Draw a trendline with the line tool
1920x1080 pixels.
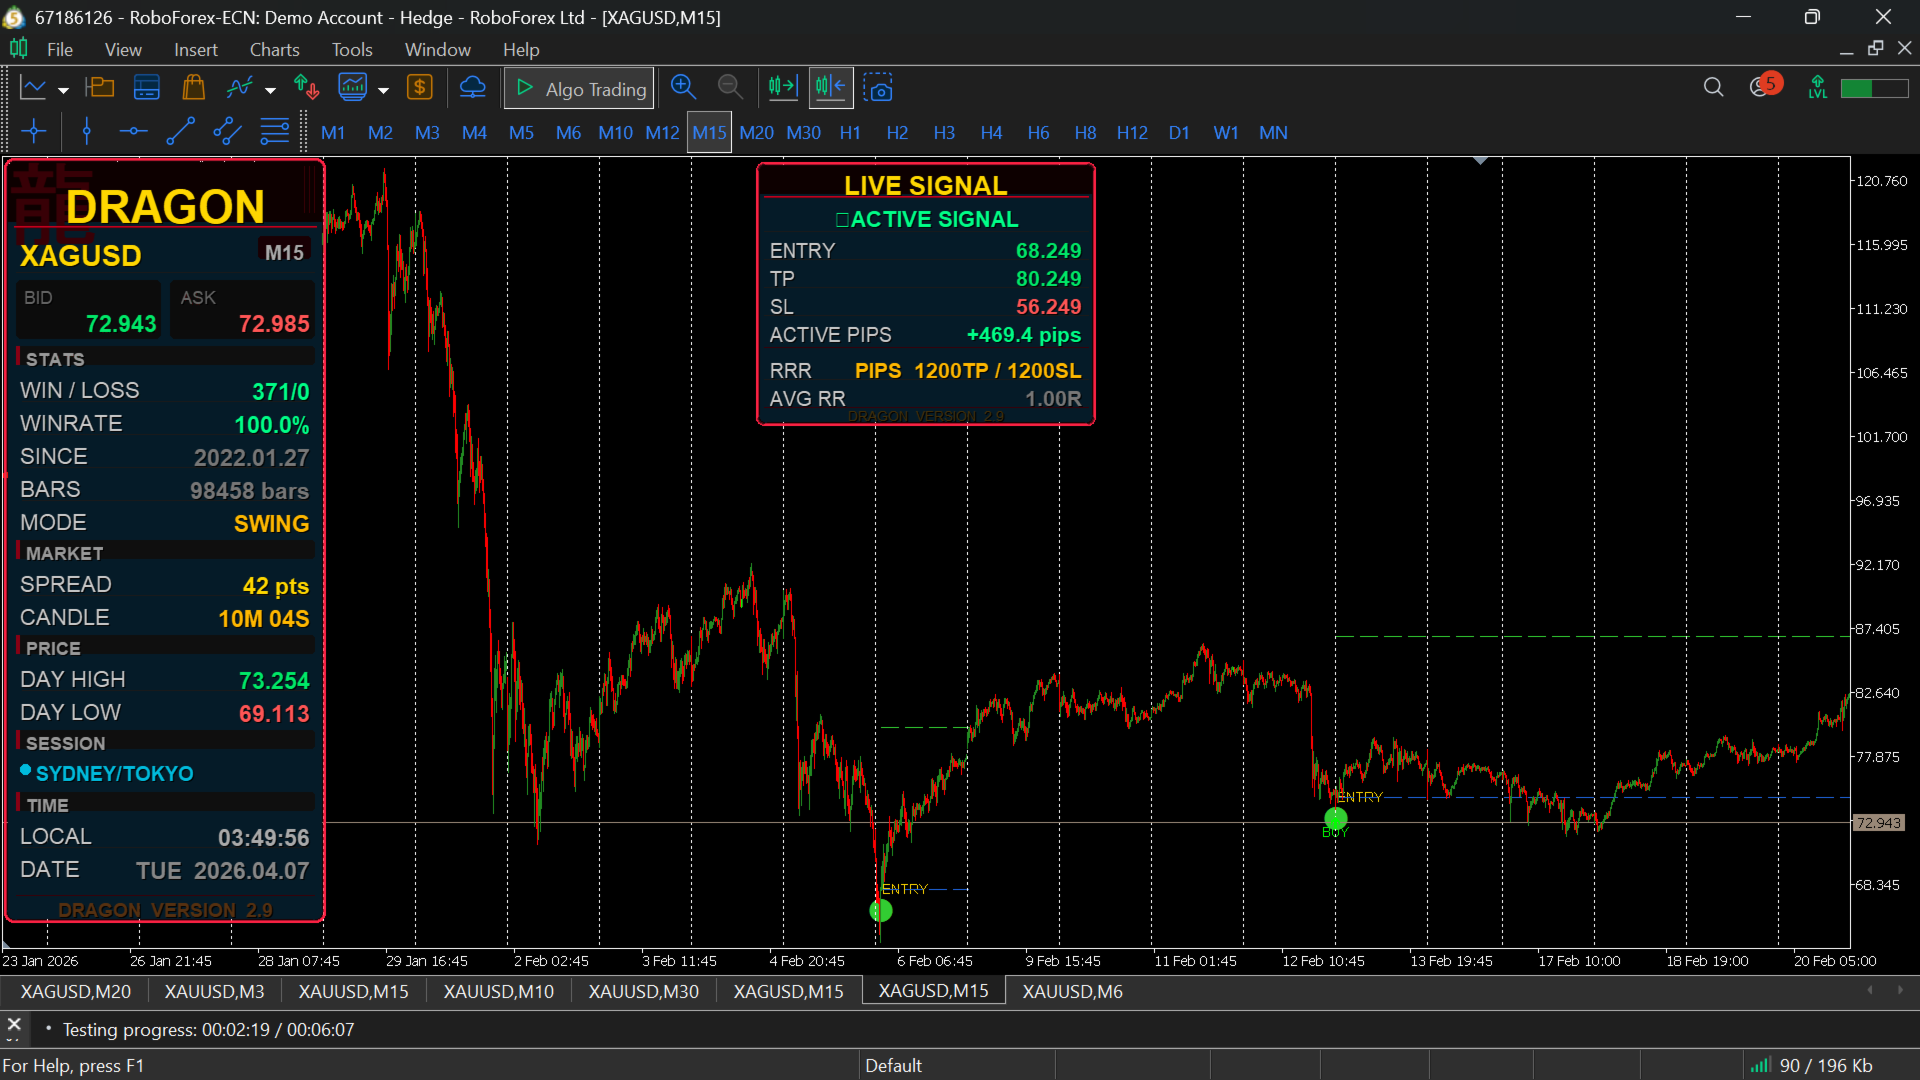180,132
